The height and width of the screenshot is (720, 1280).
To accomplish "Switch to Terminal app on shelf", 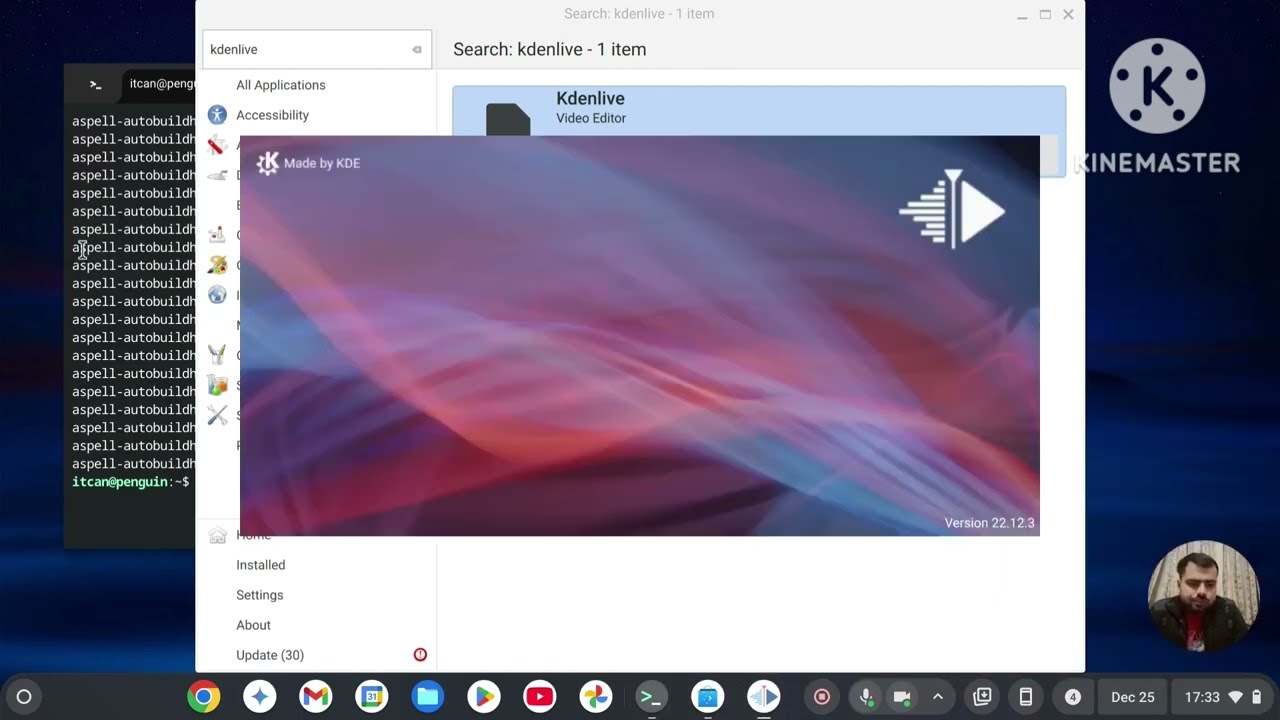I will [x=651, y=697].
